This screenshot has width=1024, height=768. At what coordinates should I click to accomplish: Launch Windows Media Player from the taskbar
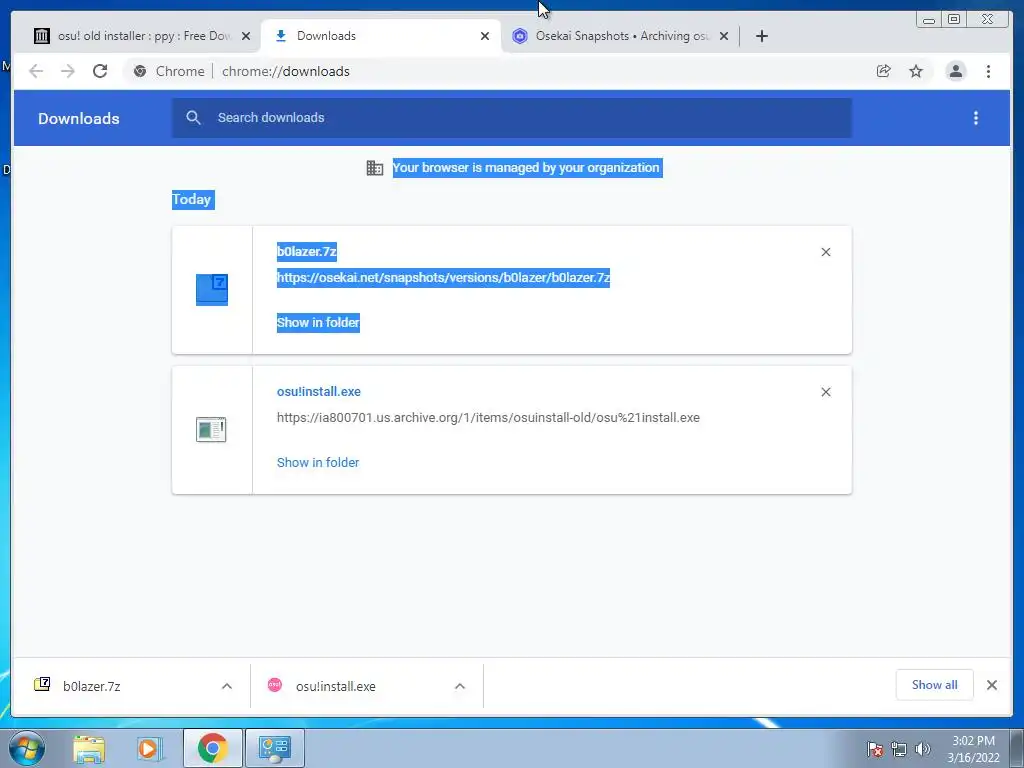point(150,748)
